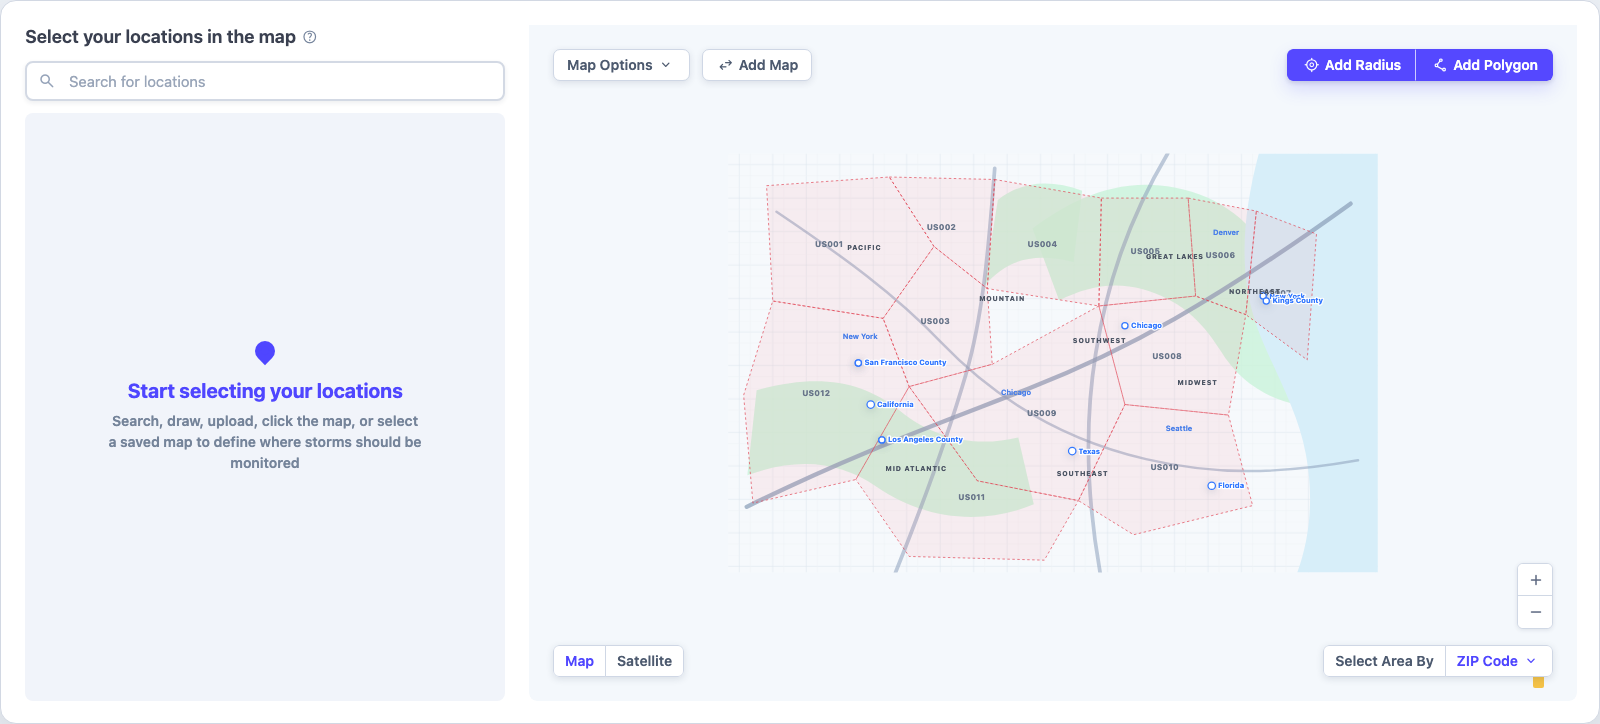Viewport: 1600px width, 724px height.
Task: Select the Los Angeles County map marker
Action: point(882,440)
